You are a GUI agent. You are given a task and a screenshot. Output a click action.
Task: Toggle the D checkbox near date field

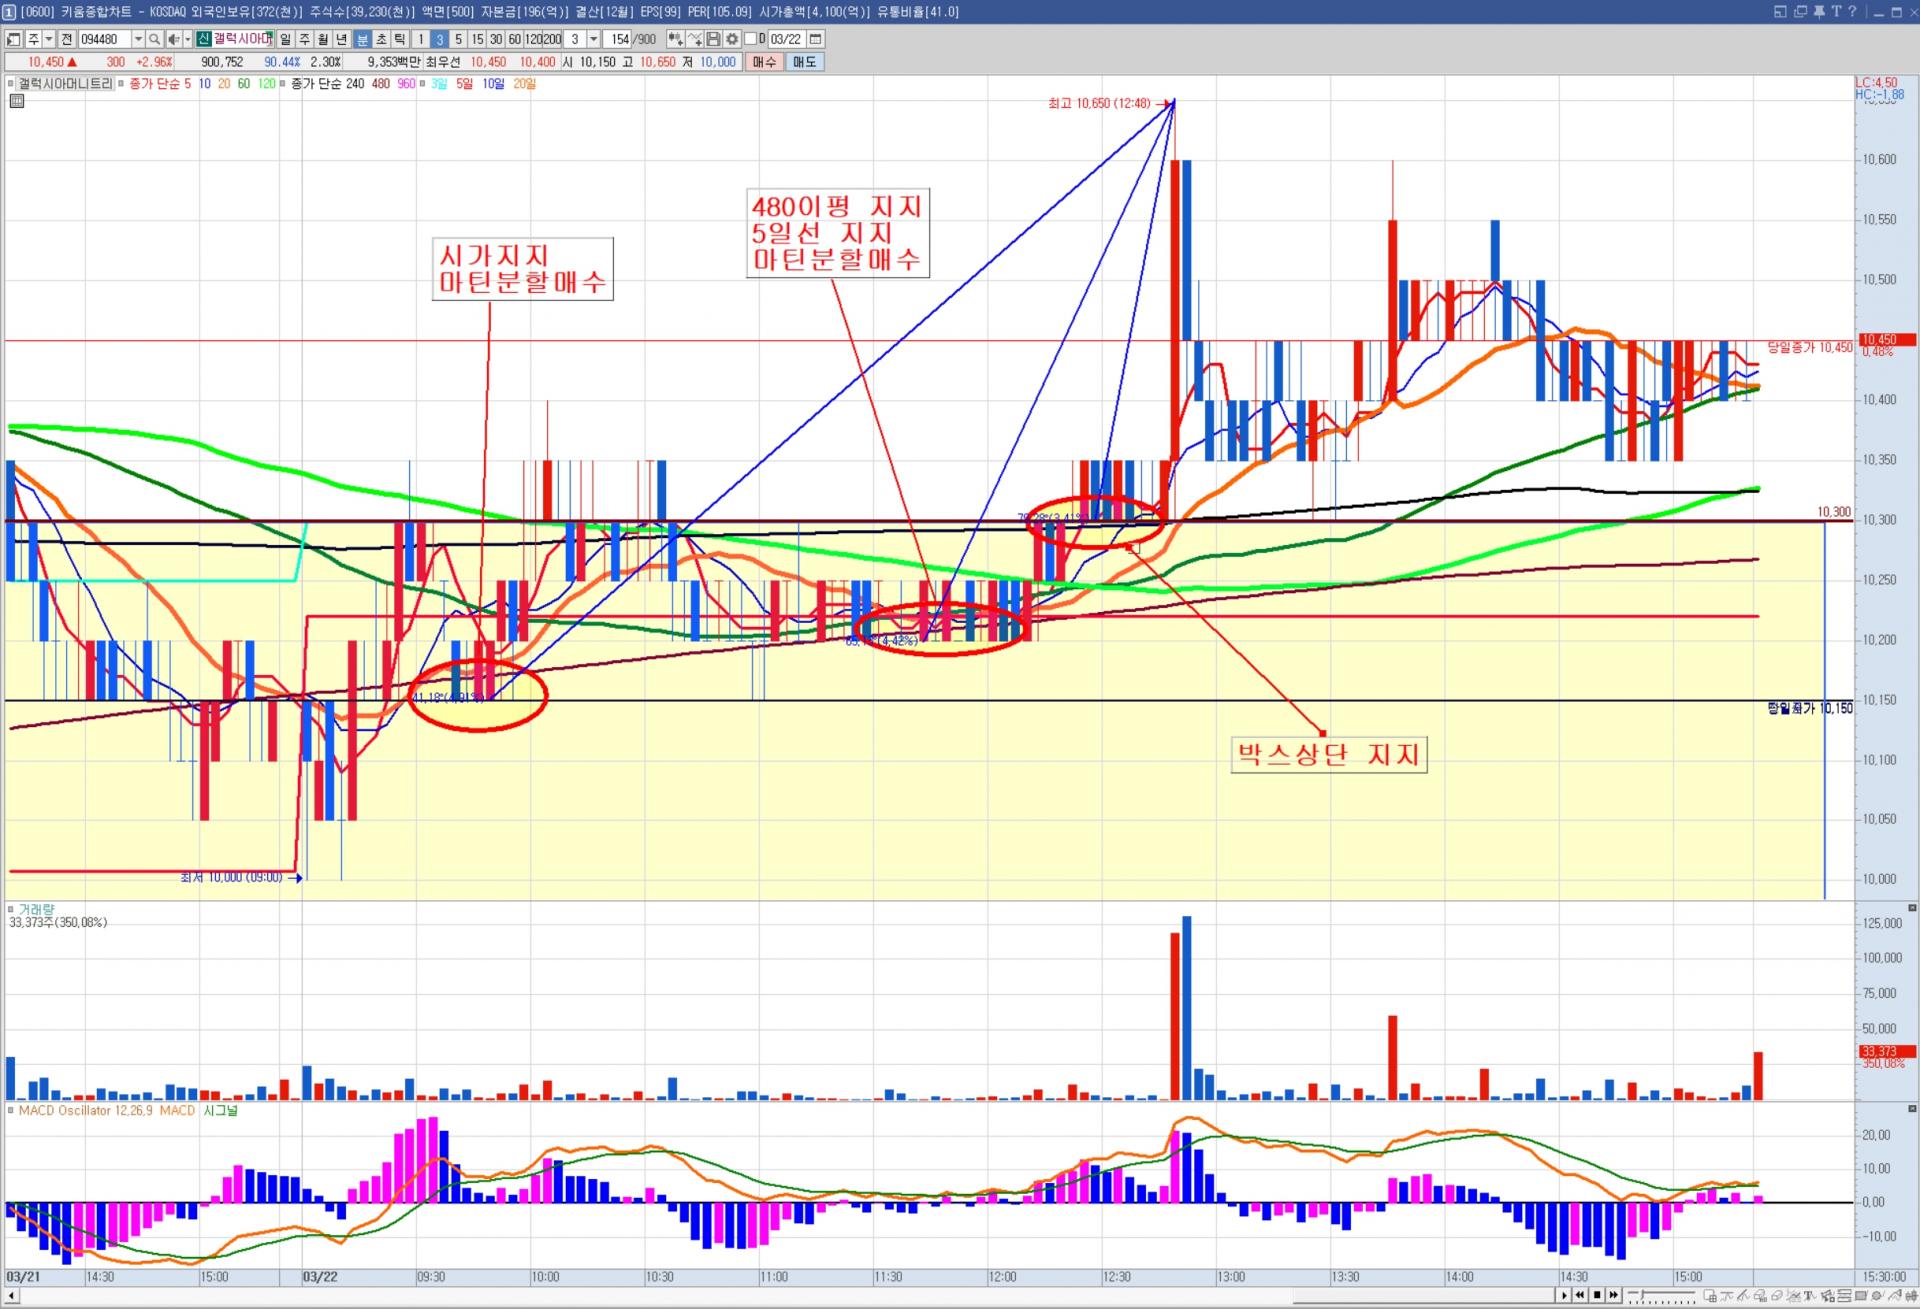tap(751, 39)
